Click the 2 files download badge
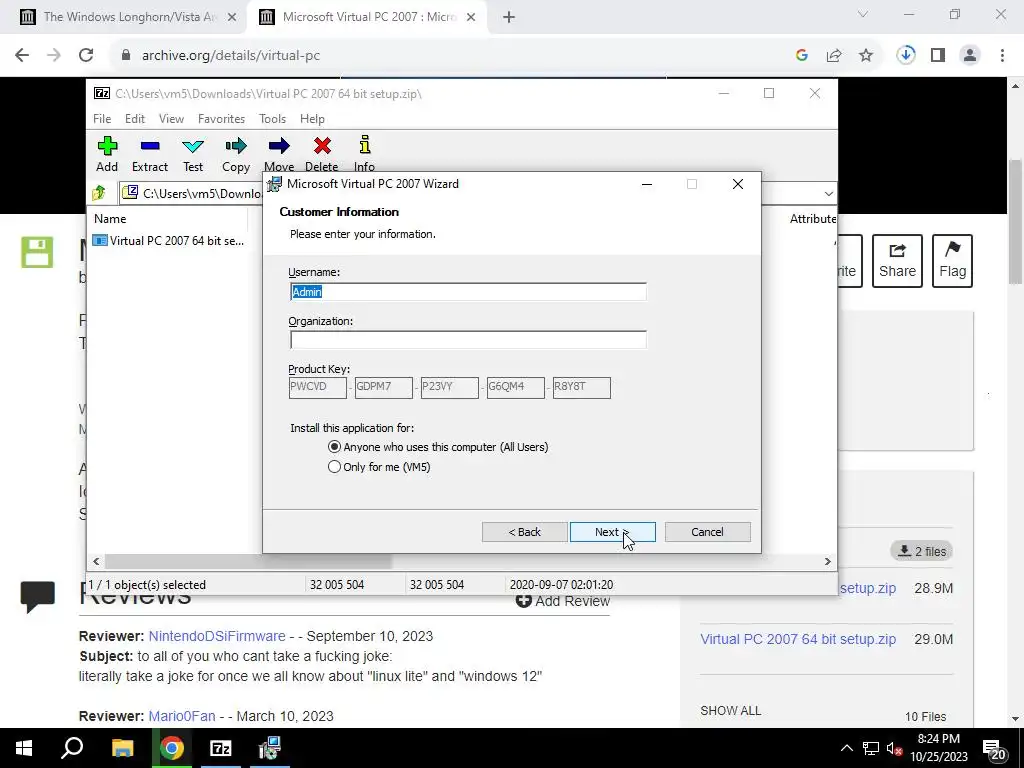Viewport: 1024px width, 768px height. pos(921,551)
